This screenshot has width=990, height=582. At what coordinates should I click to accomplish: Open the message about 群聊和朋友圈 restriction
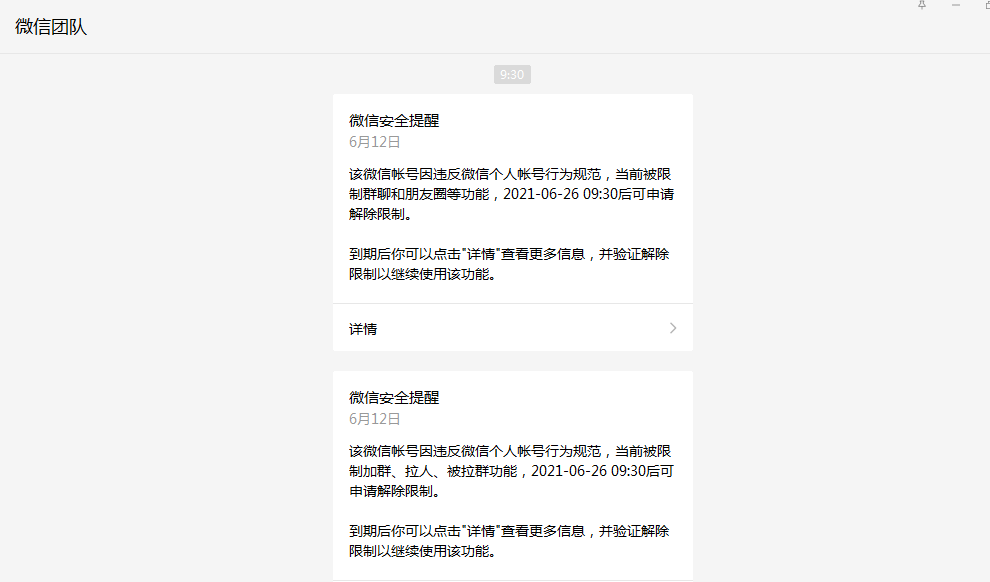(x=511, y=194)
